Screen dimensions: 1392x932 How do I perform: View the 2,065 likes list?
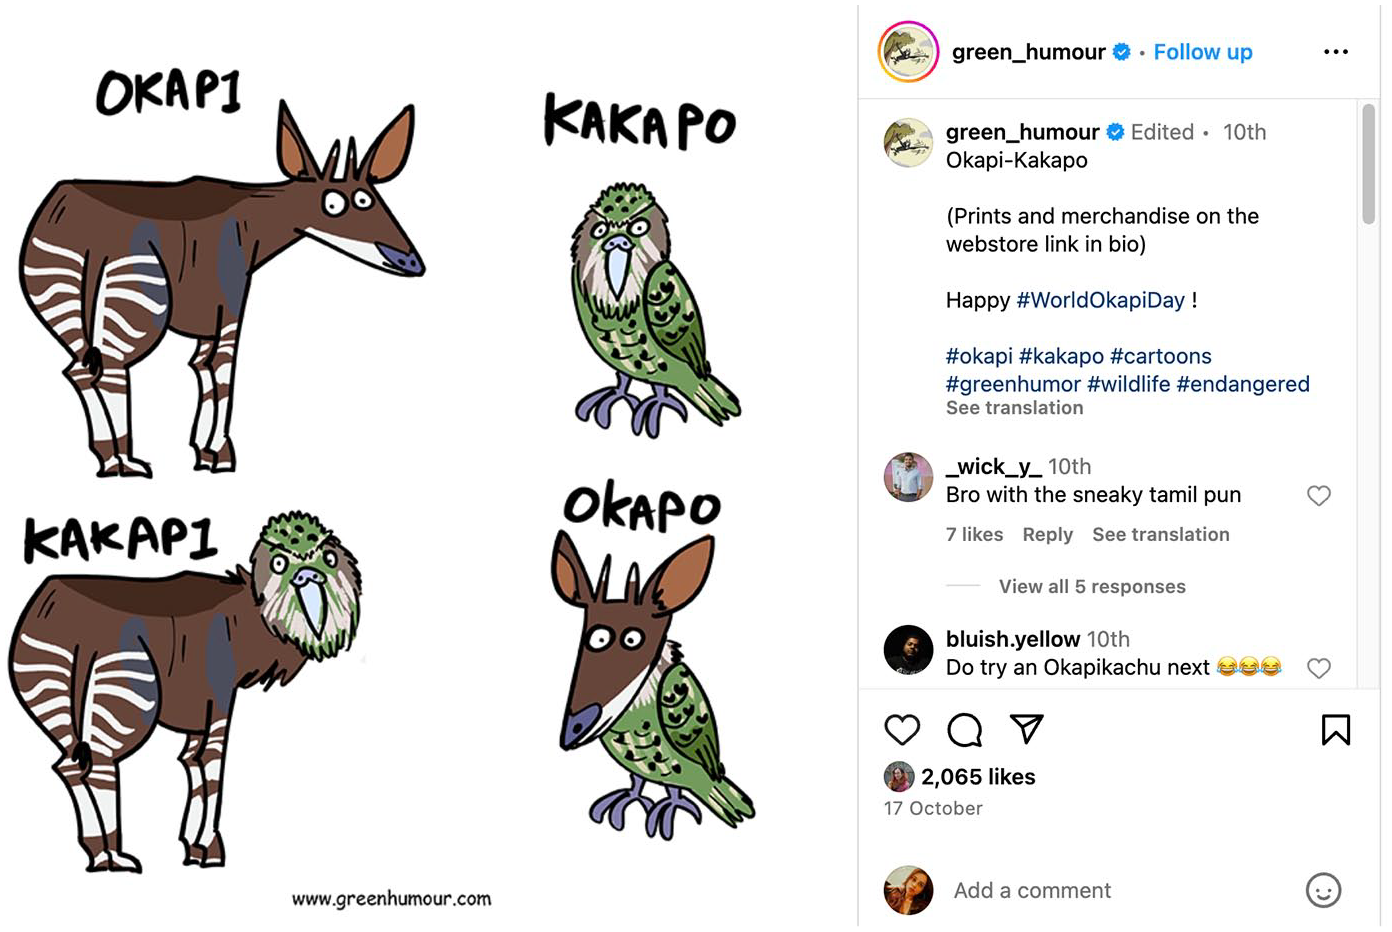coord(978,777)
